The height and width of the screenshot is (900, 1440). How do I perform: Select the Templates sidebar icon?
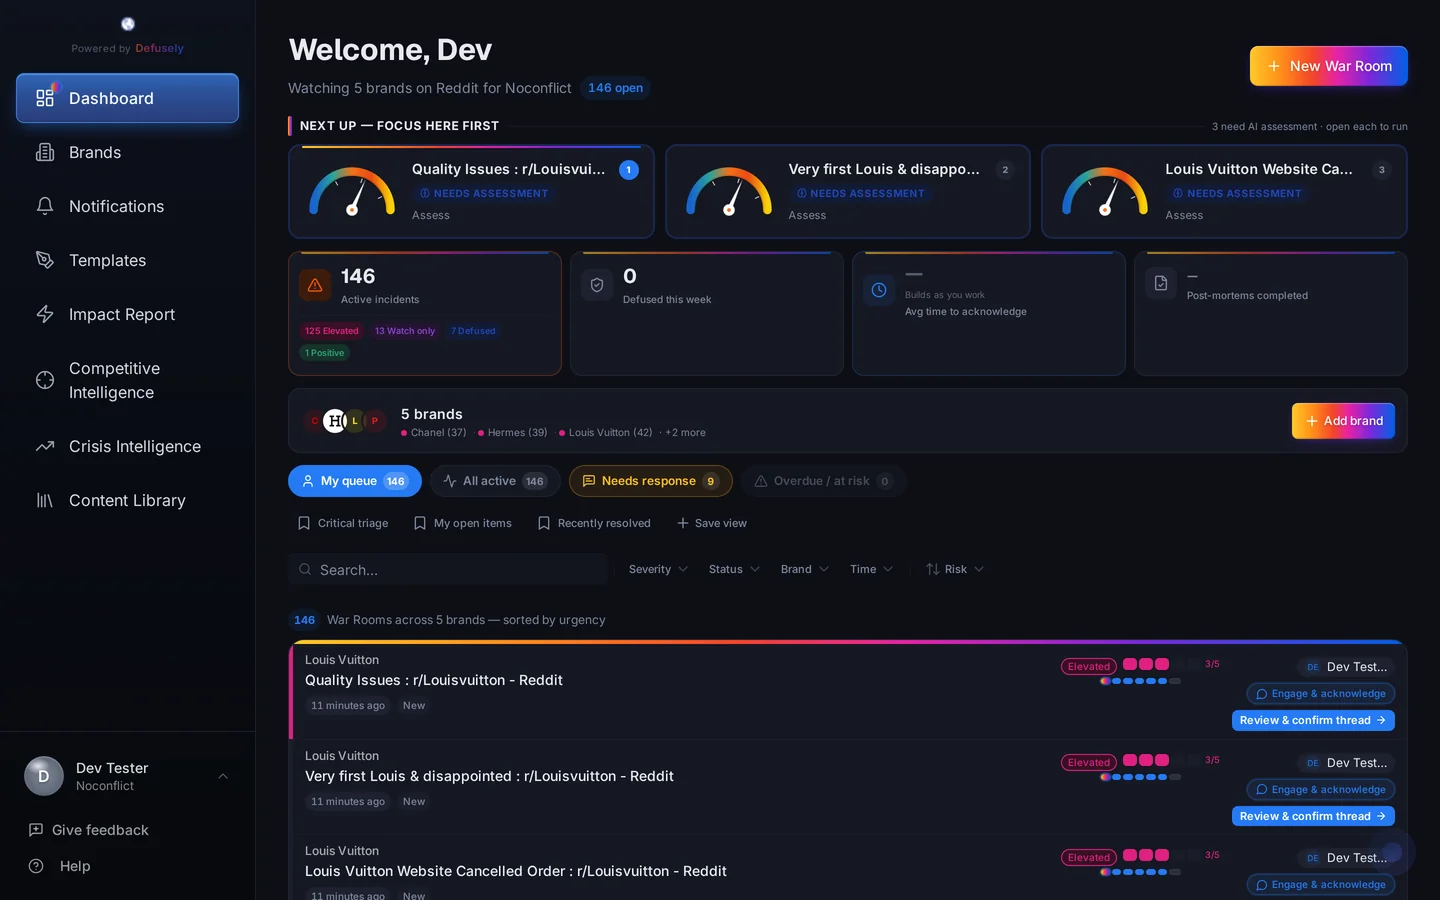click(44, 260)
